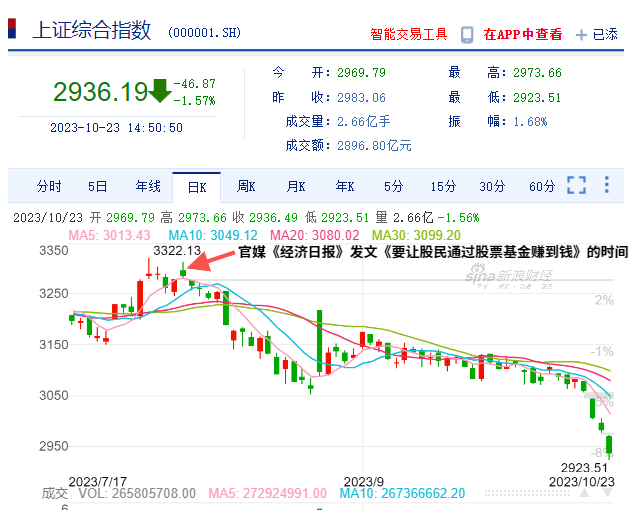Click the 最低 value 2923.51 in header

click(537, 98)
